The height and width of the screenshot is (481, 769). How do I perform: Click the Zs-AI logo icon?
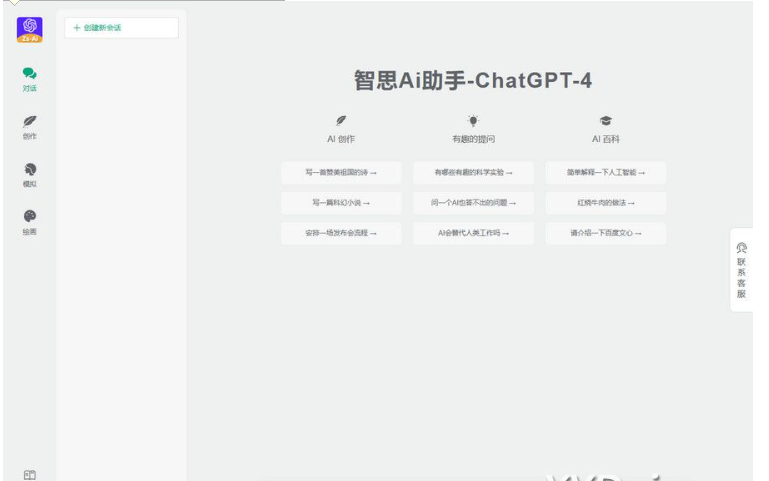[x=29, y=30]
